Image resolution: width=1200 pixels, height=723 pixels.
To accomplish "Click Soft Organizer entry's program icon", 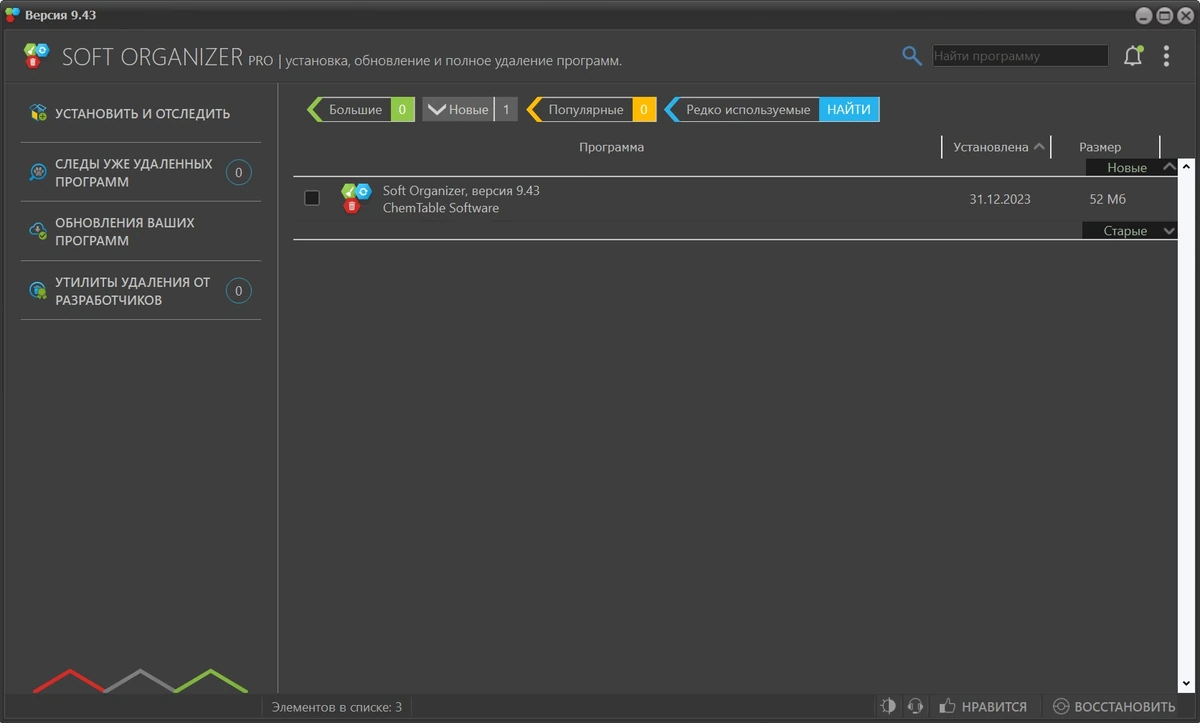I will tap(355, 198).
